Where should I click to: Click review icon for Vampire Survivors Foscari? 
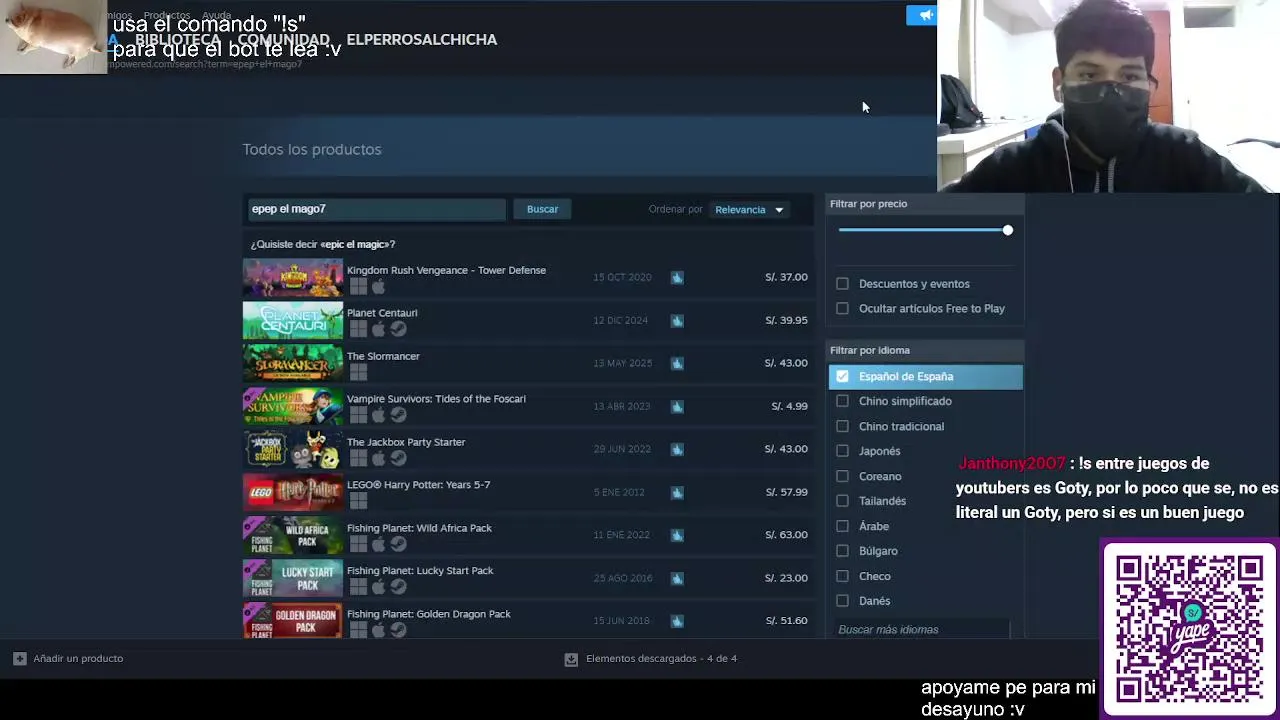point(677,406)
